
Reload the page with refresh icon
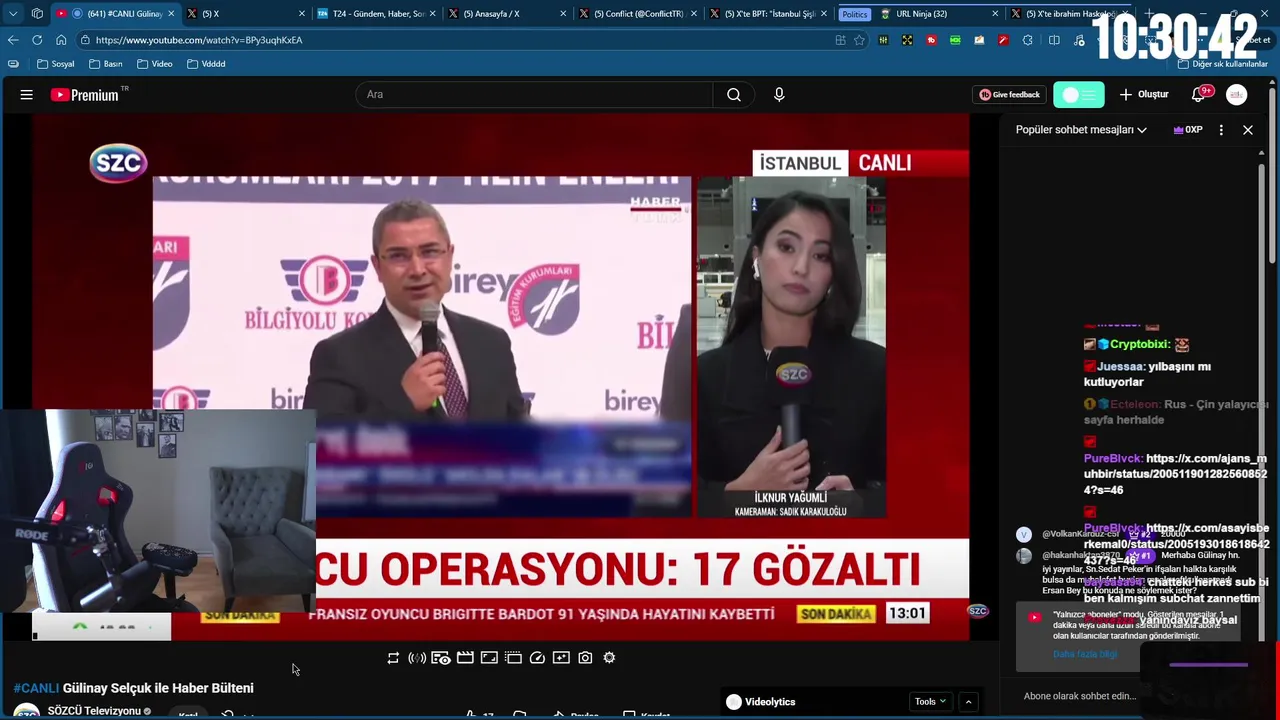click(x=37, y=40)
